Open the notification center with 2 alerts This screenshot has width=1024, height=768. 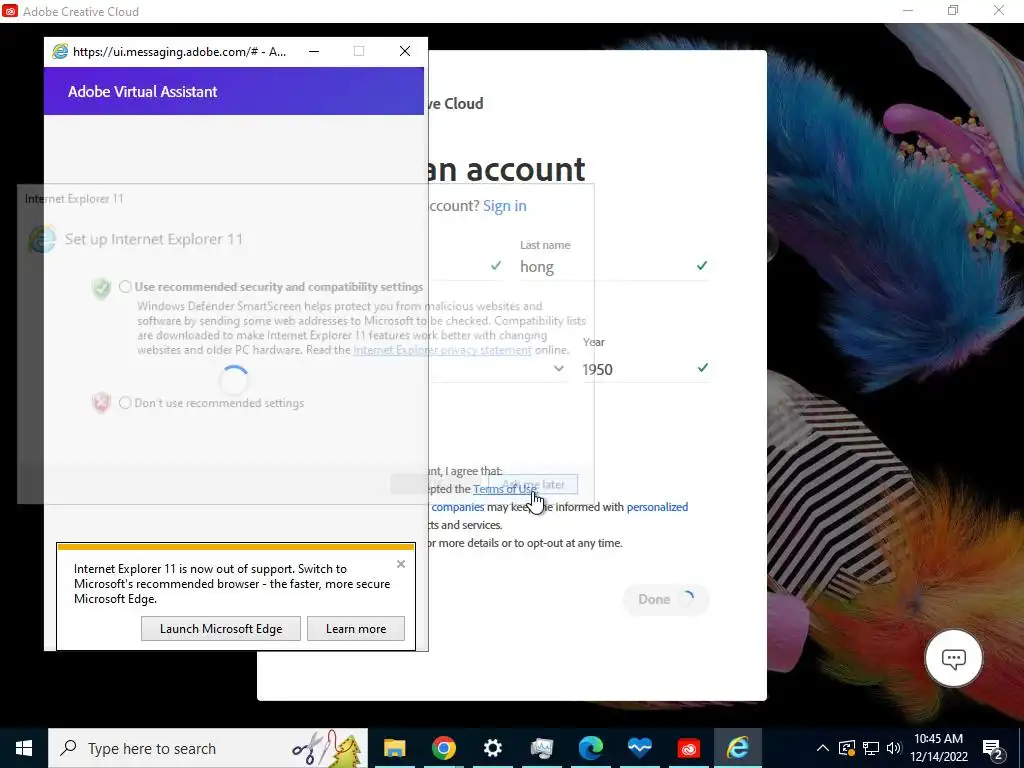pos(993,748)
